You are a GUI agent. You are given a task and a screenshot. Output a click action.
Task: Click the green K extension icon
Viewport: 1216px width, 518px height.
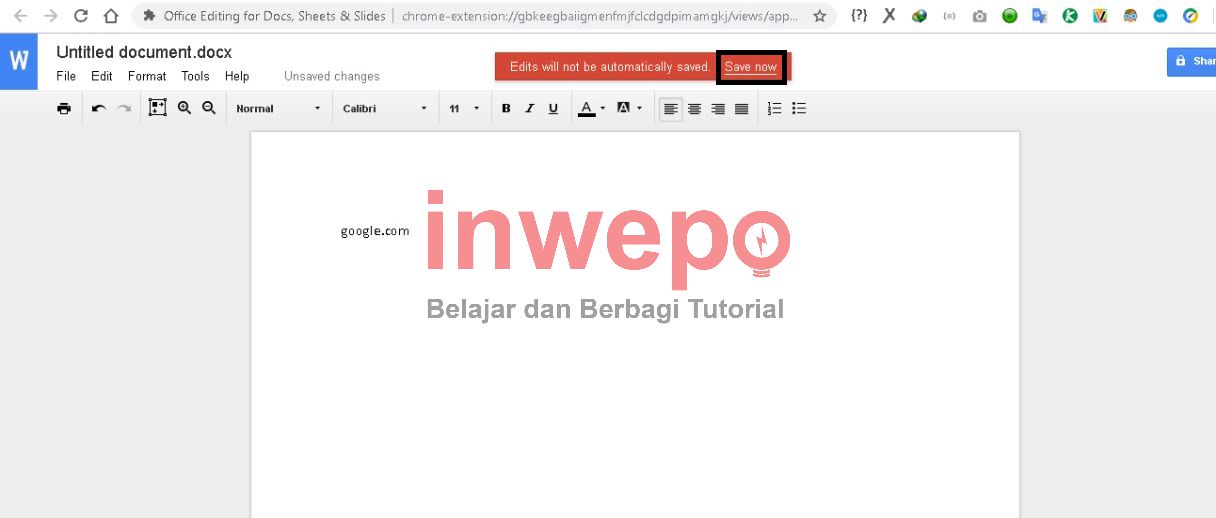[1070, 16]
